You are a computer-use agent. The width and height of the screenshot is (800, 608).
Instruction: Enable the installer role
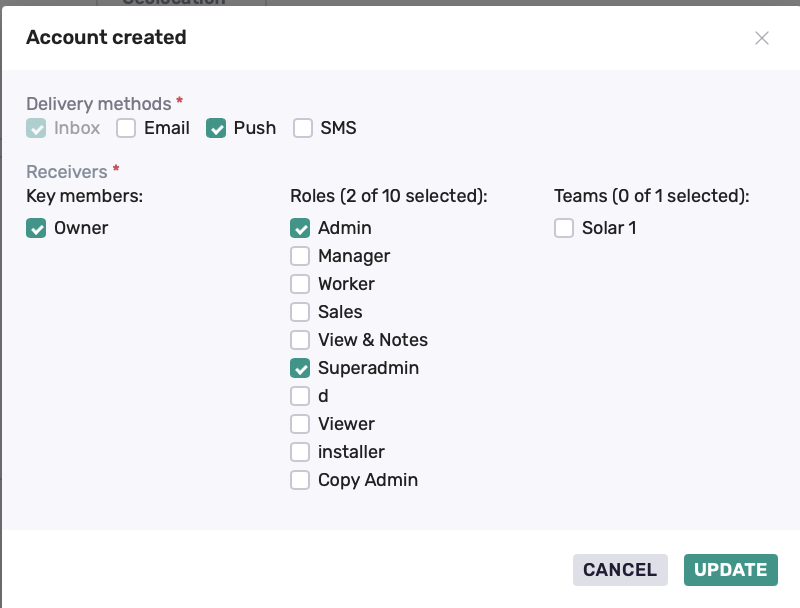(300, 452)
